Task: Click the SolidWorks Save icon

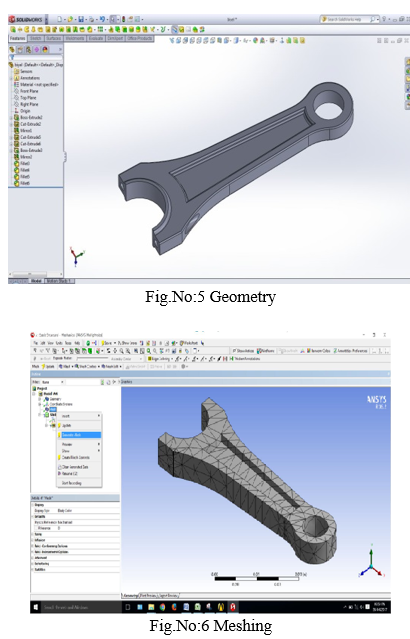Action: (x=81, y=19)
